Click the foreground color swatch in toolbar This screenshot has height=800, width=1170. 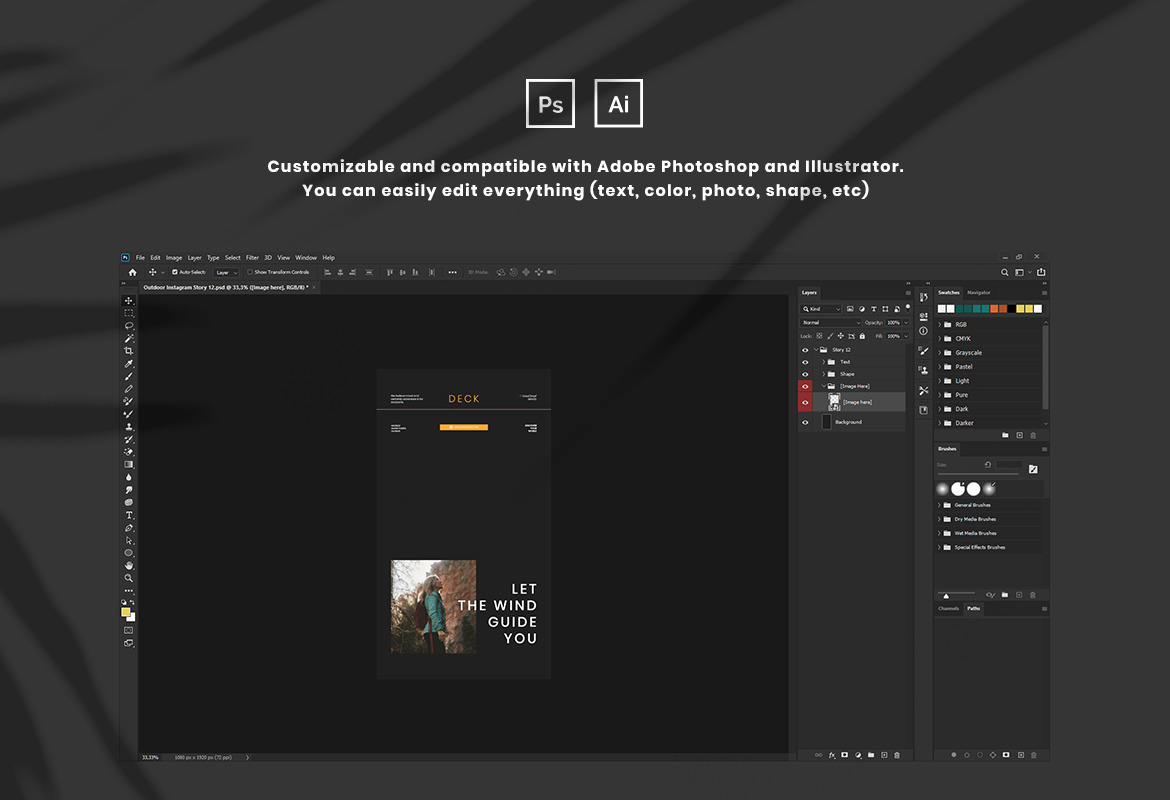[126, 612]
